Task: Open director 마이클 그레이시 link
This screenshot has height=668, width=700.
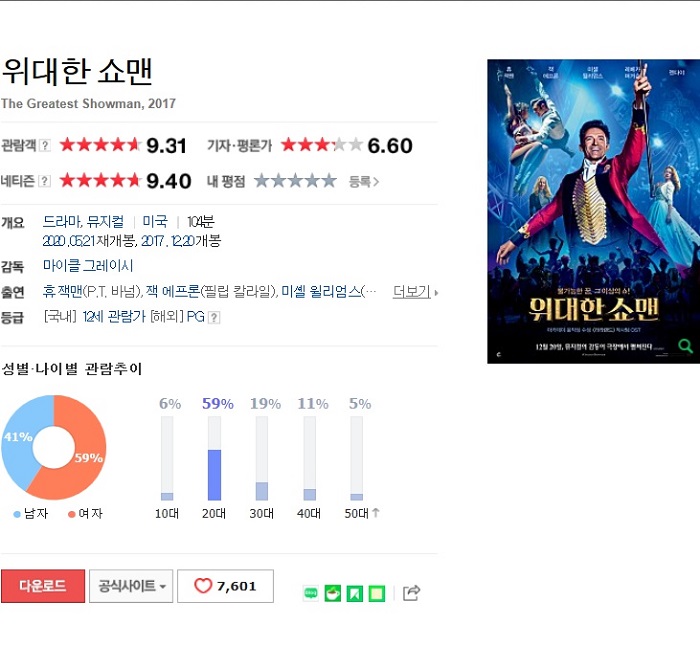Action: 88,266
